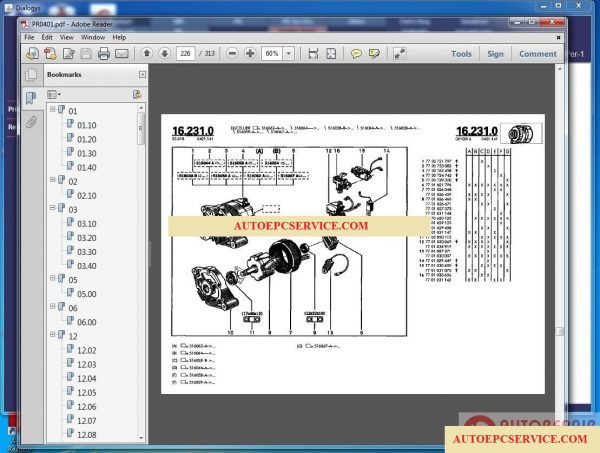Collapse bookmark group 02
Image resolution: width=600 pixels, height=453 pixels.
pos(53,179)
